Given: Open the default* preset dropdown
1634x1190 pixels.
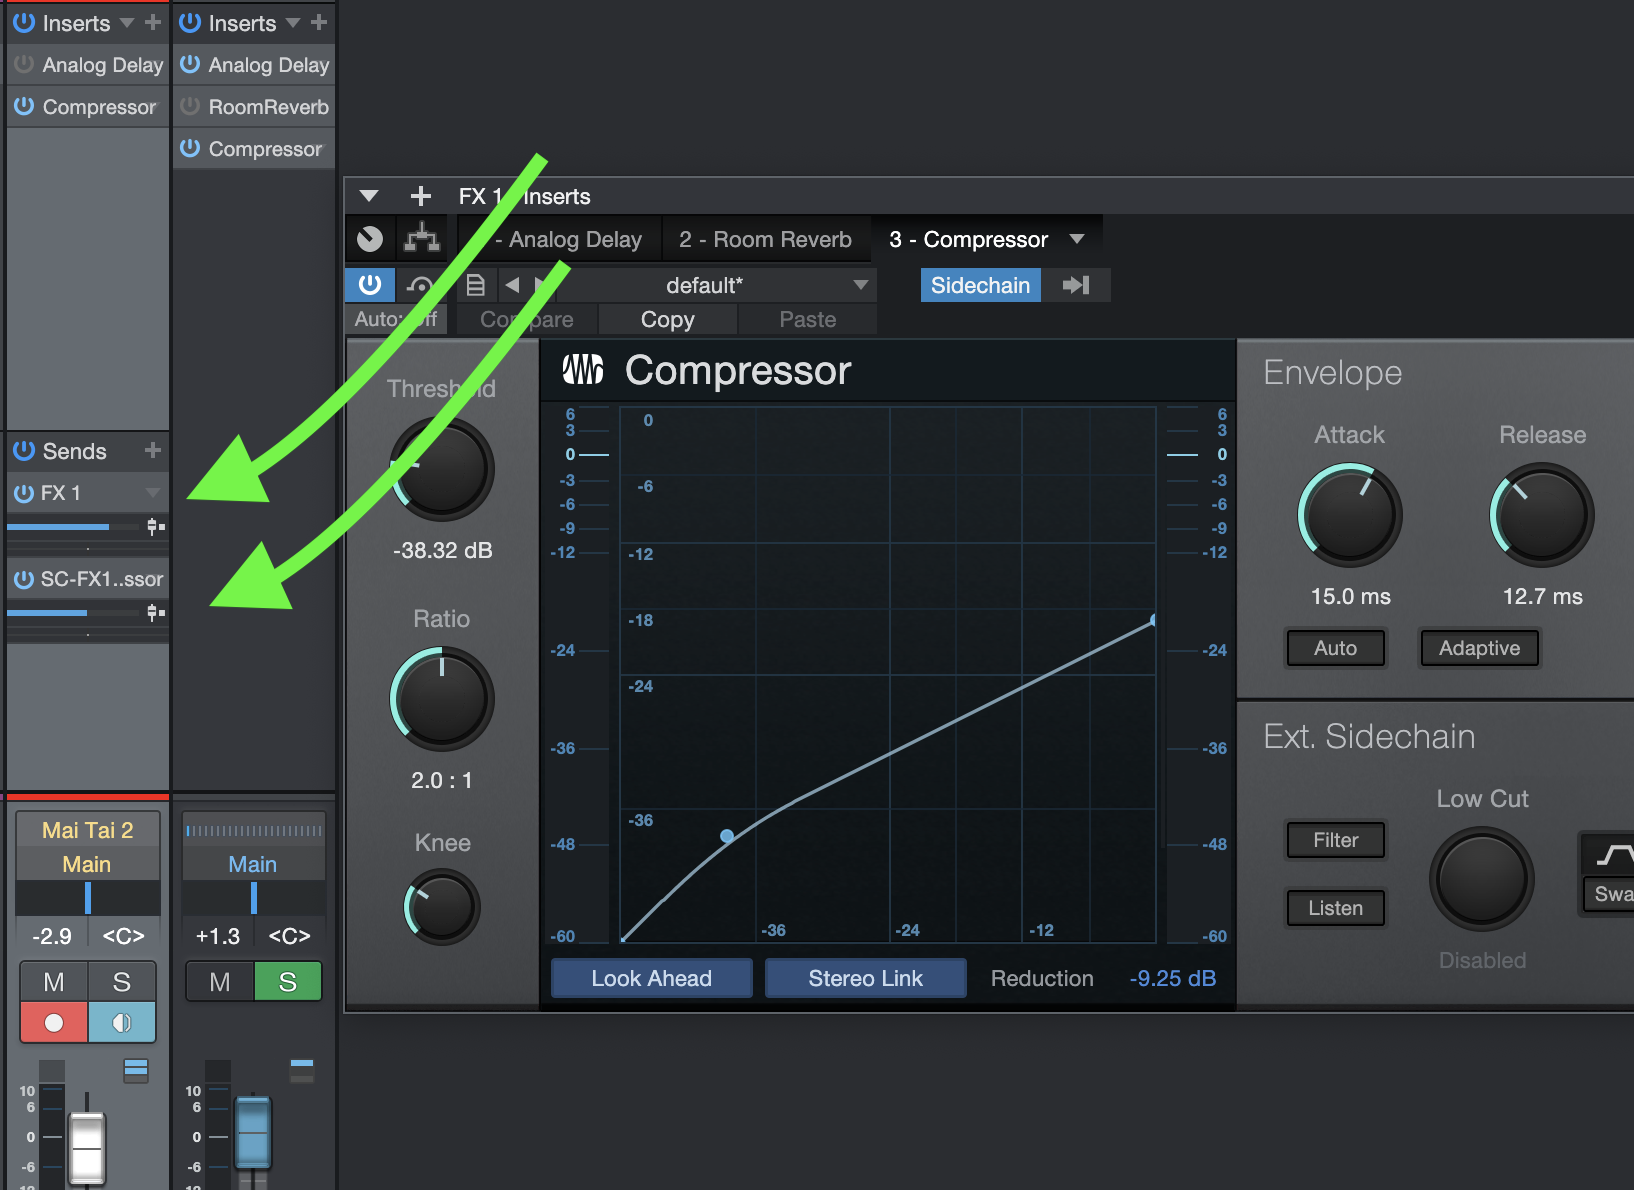Looking at the screenshot, I should [x=860, y=285].
